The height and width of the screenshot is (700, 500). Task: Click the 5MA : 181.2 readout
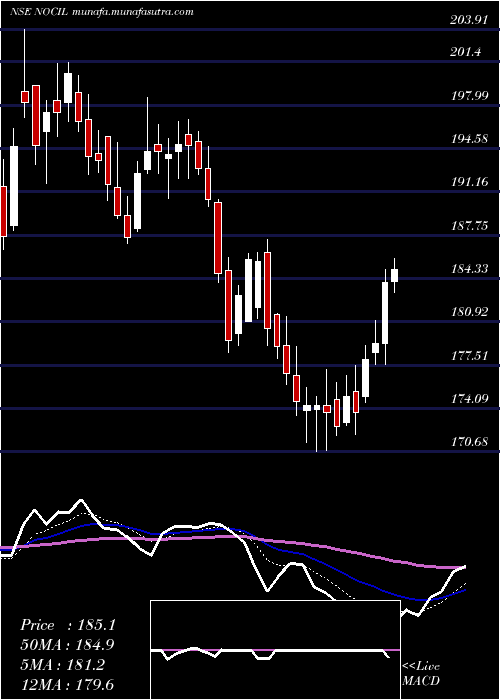click(62, 665)
